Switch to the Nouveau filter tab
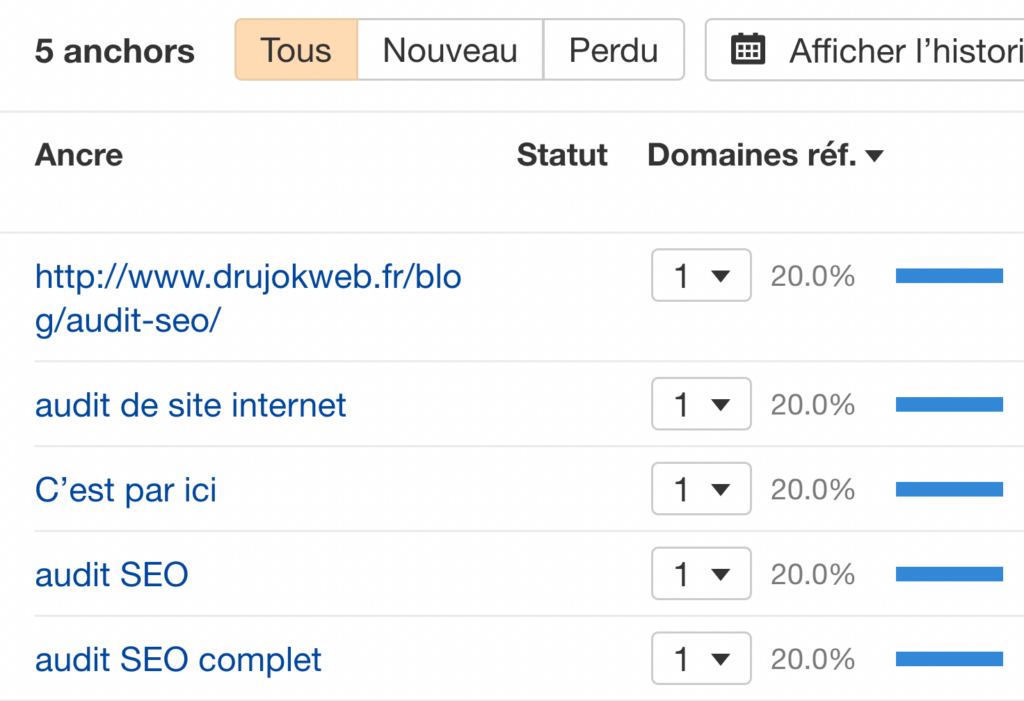The width and height of the screenshot is (1024, 701). point(450,50)
